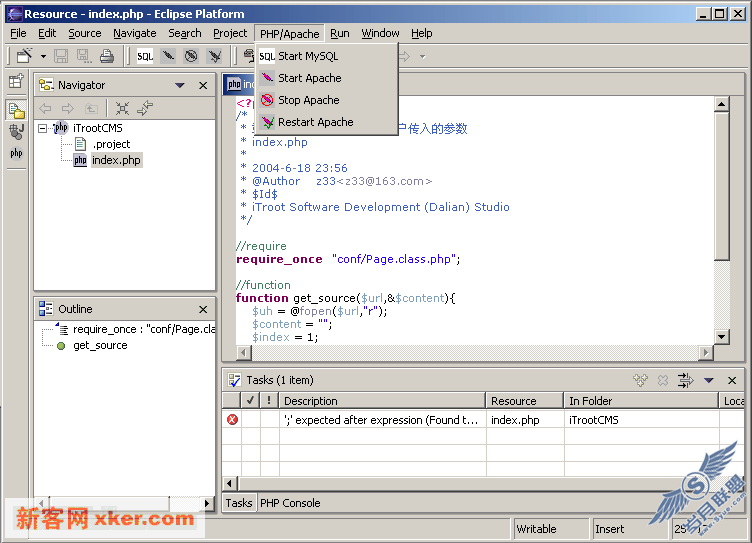Click the Navigator Up one level icon
Image resolution: width=752 pixels, height=543 pixels.
[91, 108]
